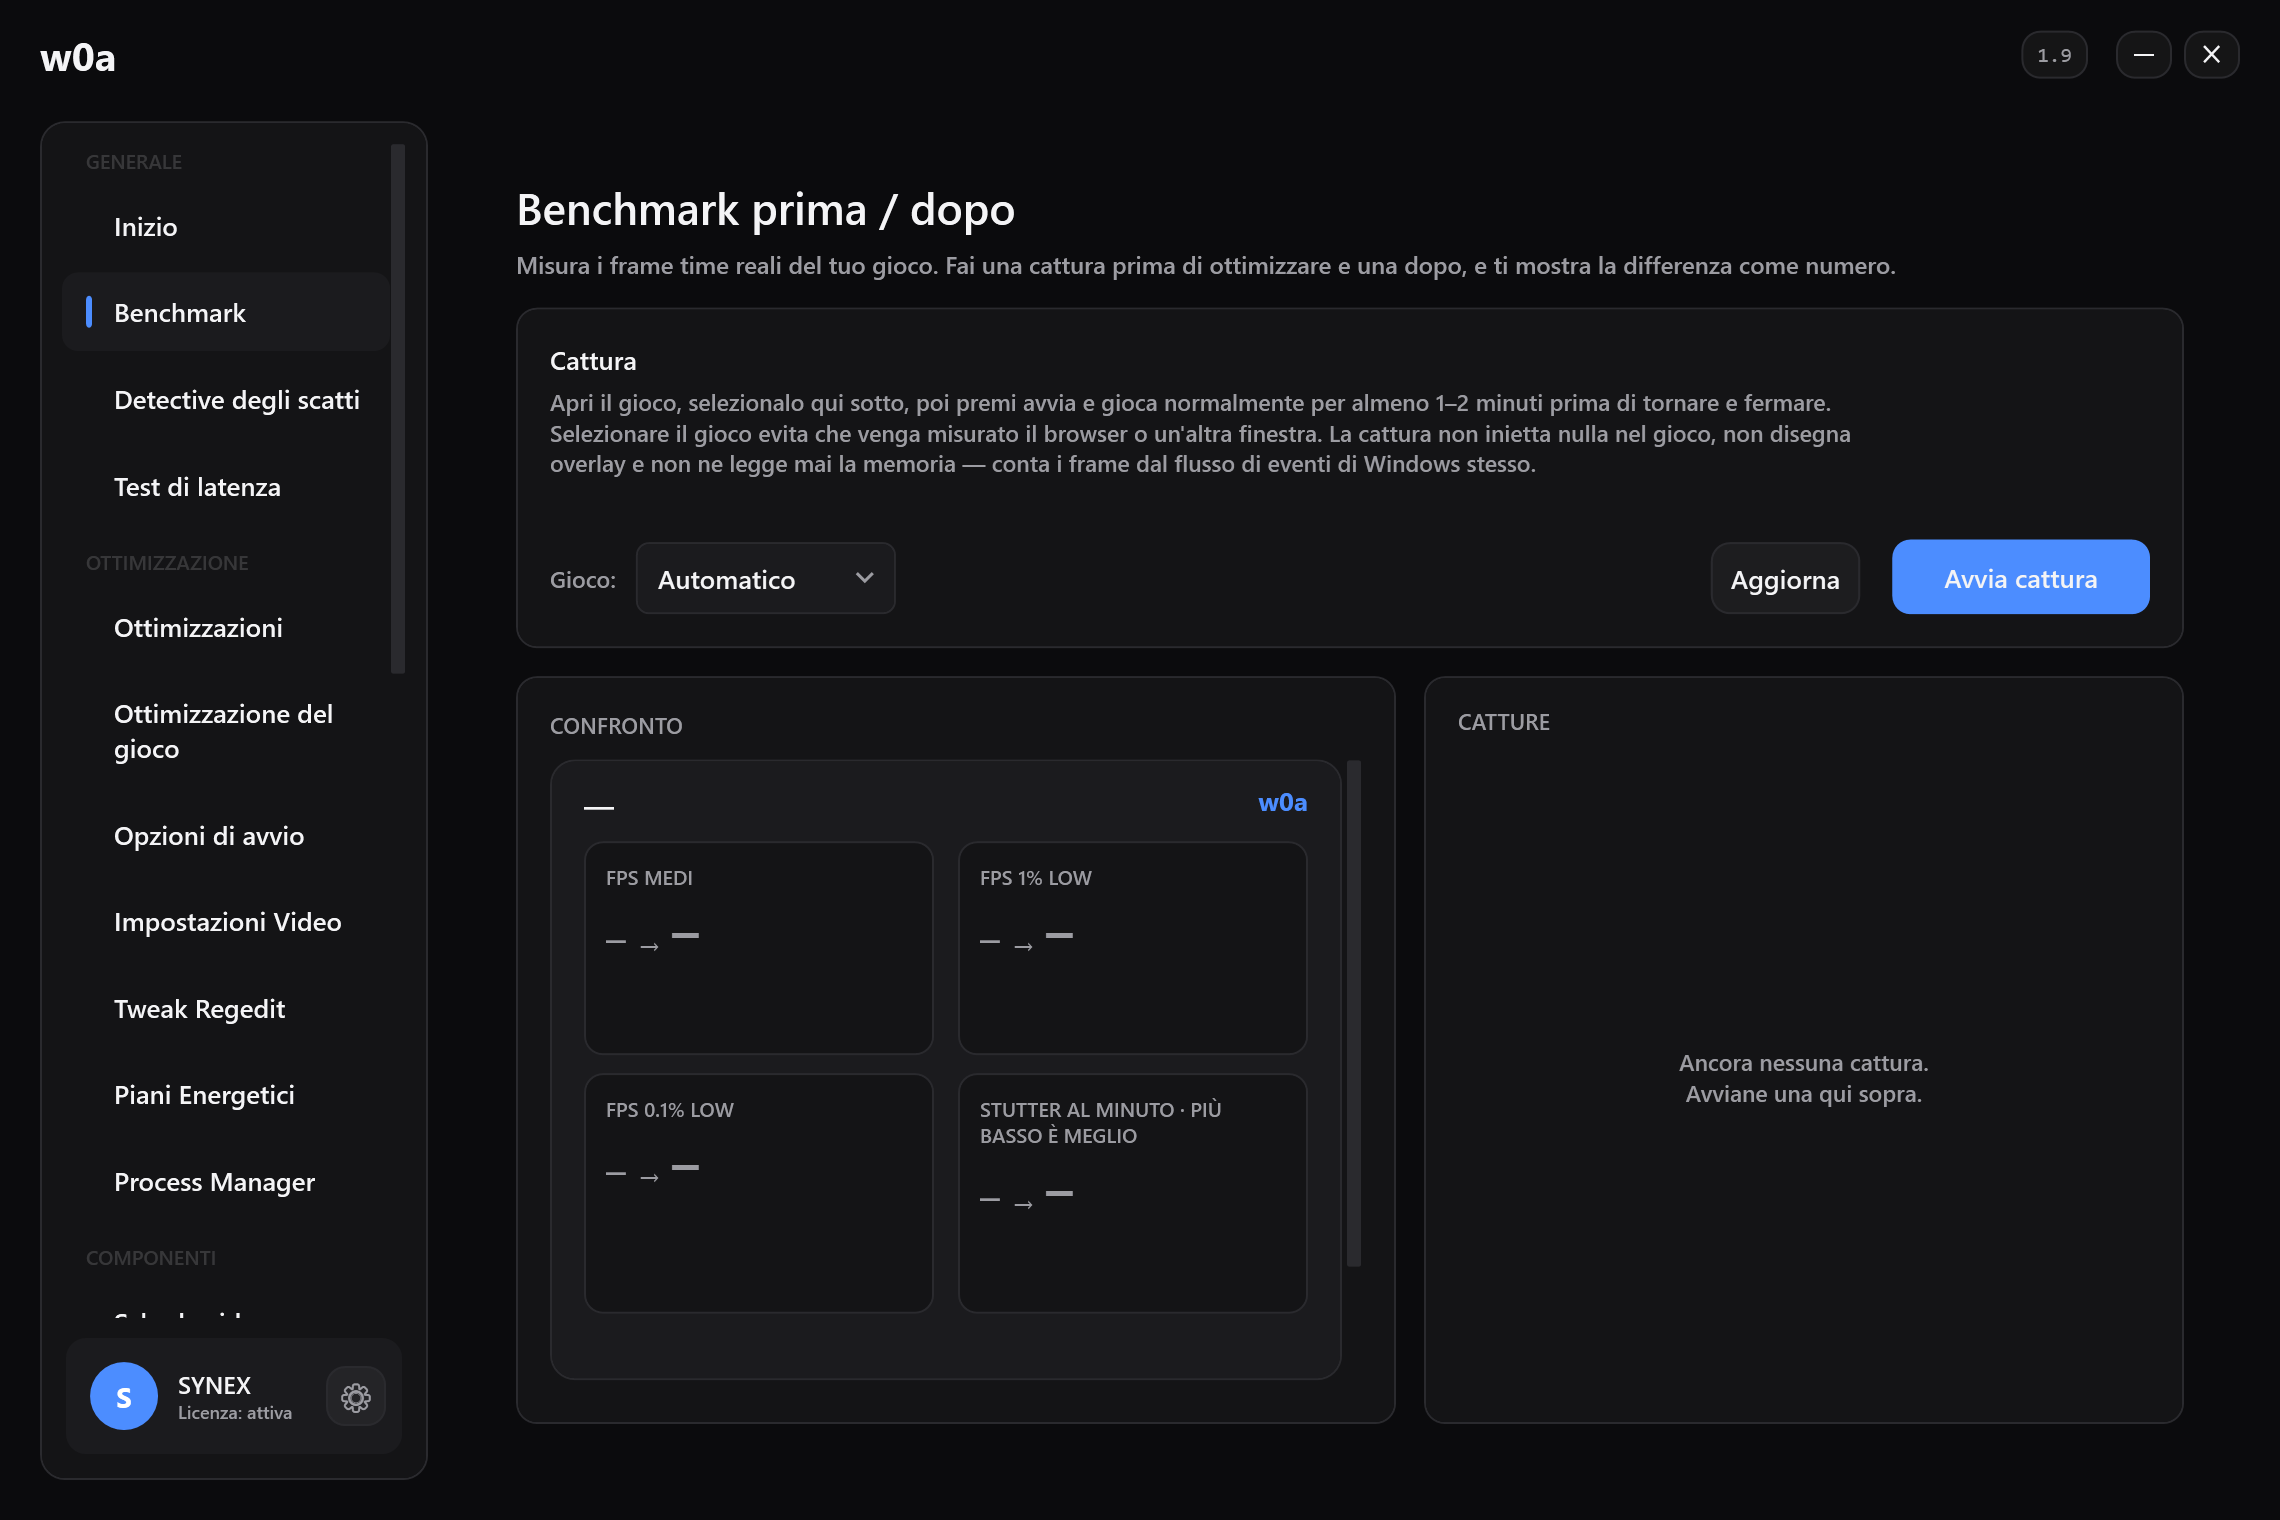Viewport: 2280px width, 1520px height.
Task: Open Detective degli scatti
Action: [x=226, y=400]
